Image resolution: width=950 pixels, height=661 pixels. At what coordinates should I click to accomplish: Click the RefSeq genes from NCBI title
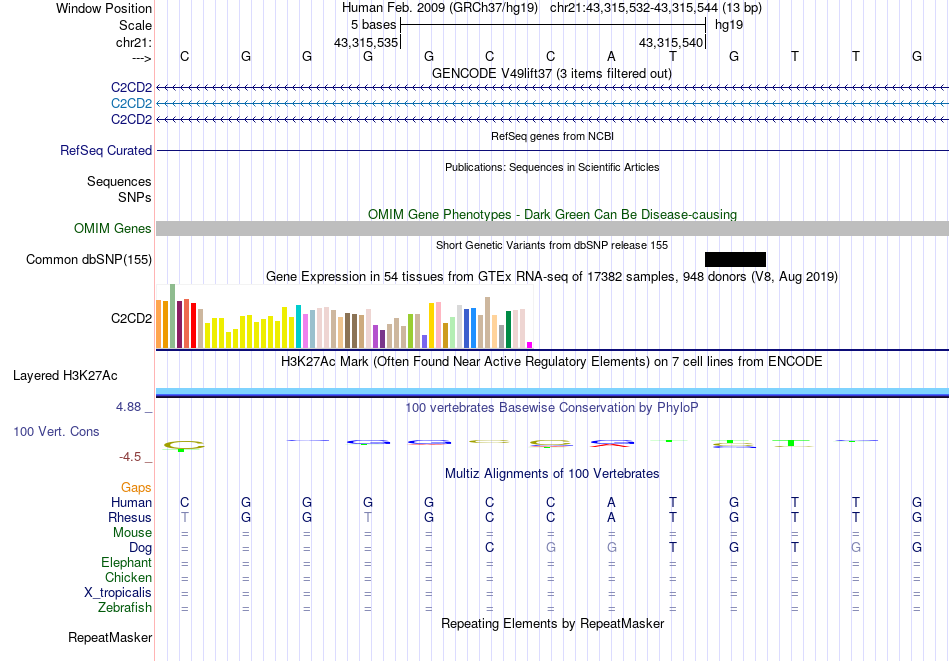click(x=552, y=136)
